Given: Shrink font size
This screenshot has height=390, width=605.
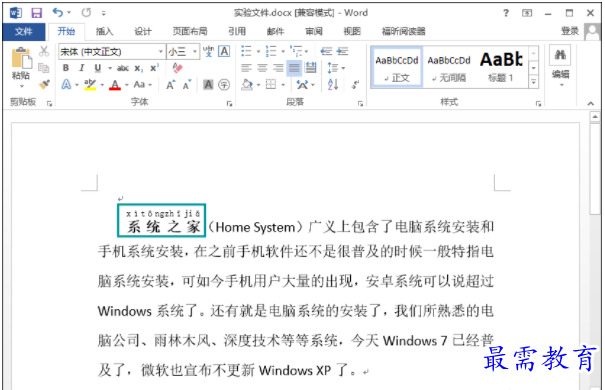Looking at the screenshot, I should pyautogui.click(x=187, y=84).
